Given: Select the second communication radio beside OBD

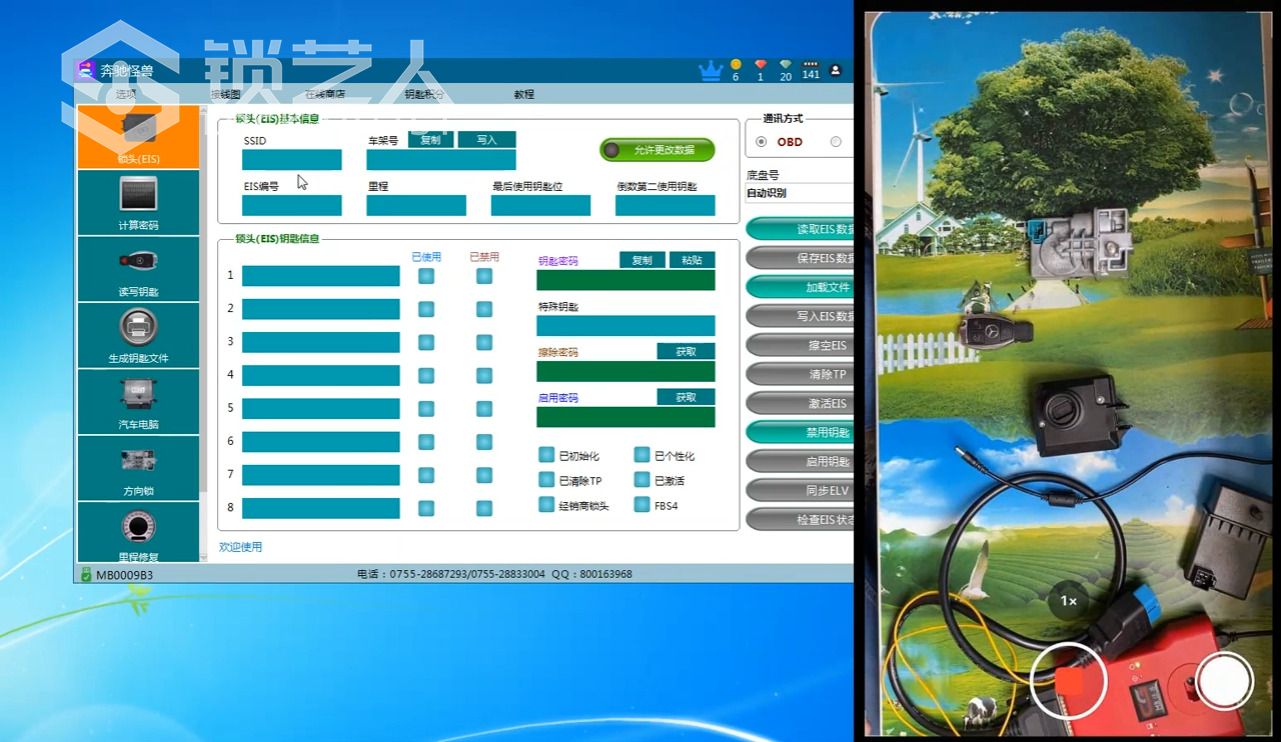Looking at the screenshot, I should coord(836,142).
